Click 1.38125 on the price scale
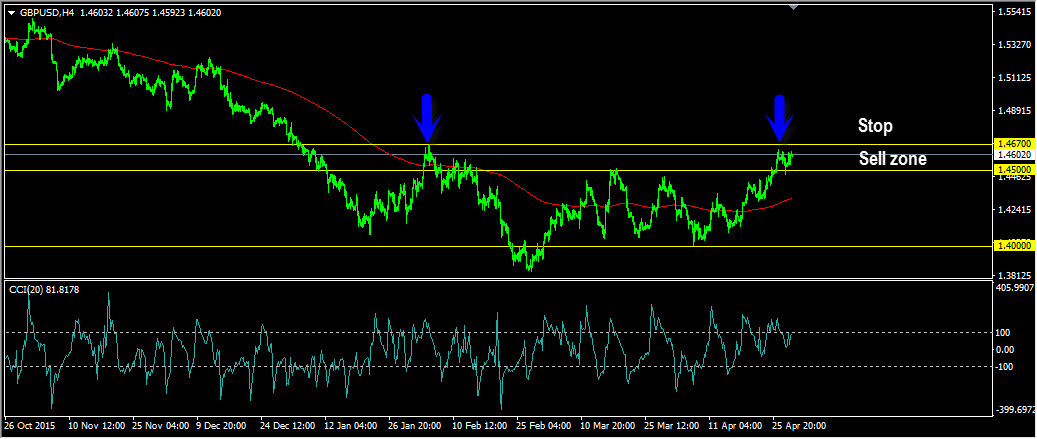The height and width of the screenshot is (439, 1037). [1014, 276]
